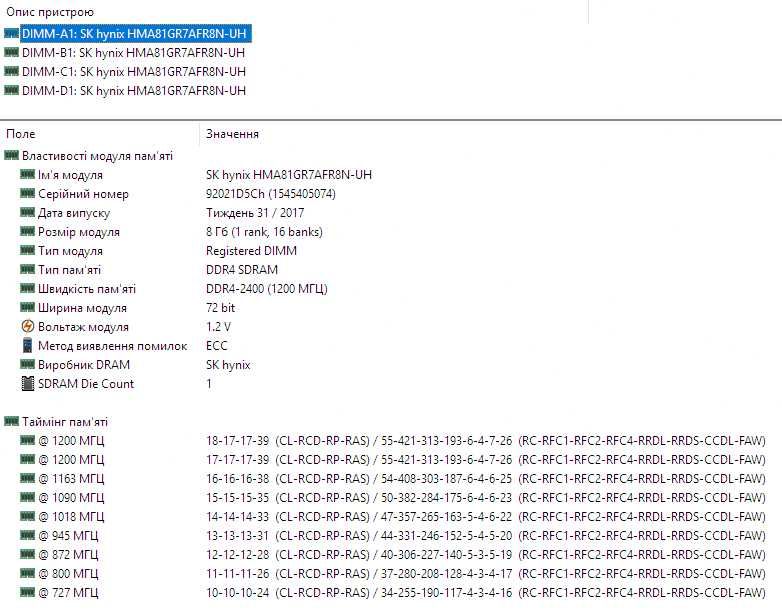The width and height of the screenshot is (782, 615).
Task: Select the value 'Тиждень 31 / 2017'
Action: 255,213
